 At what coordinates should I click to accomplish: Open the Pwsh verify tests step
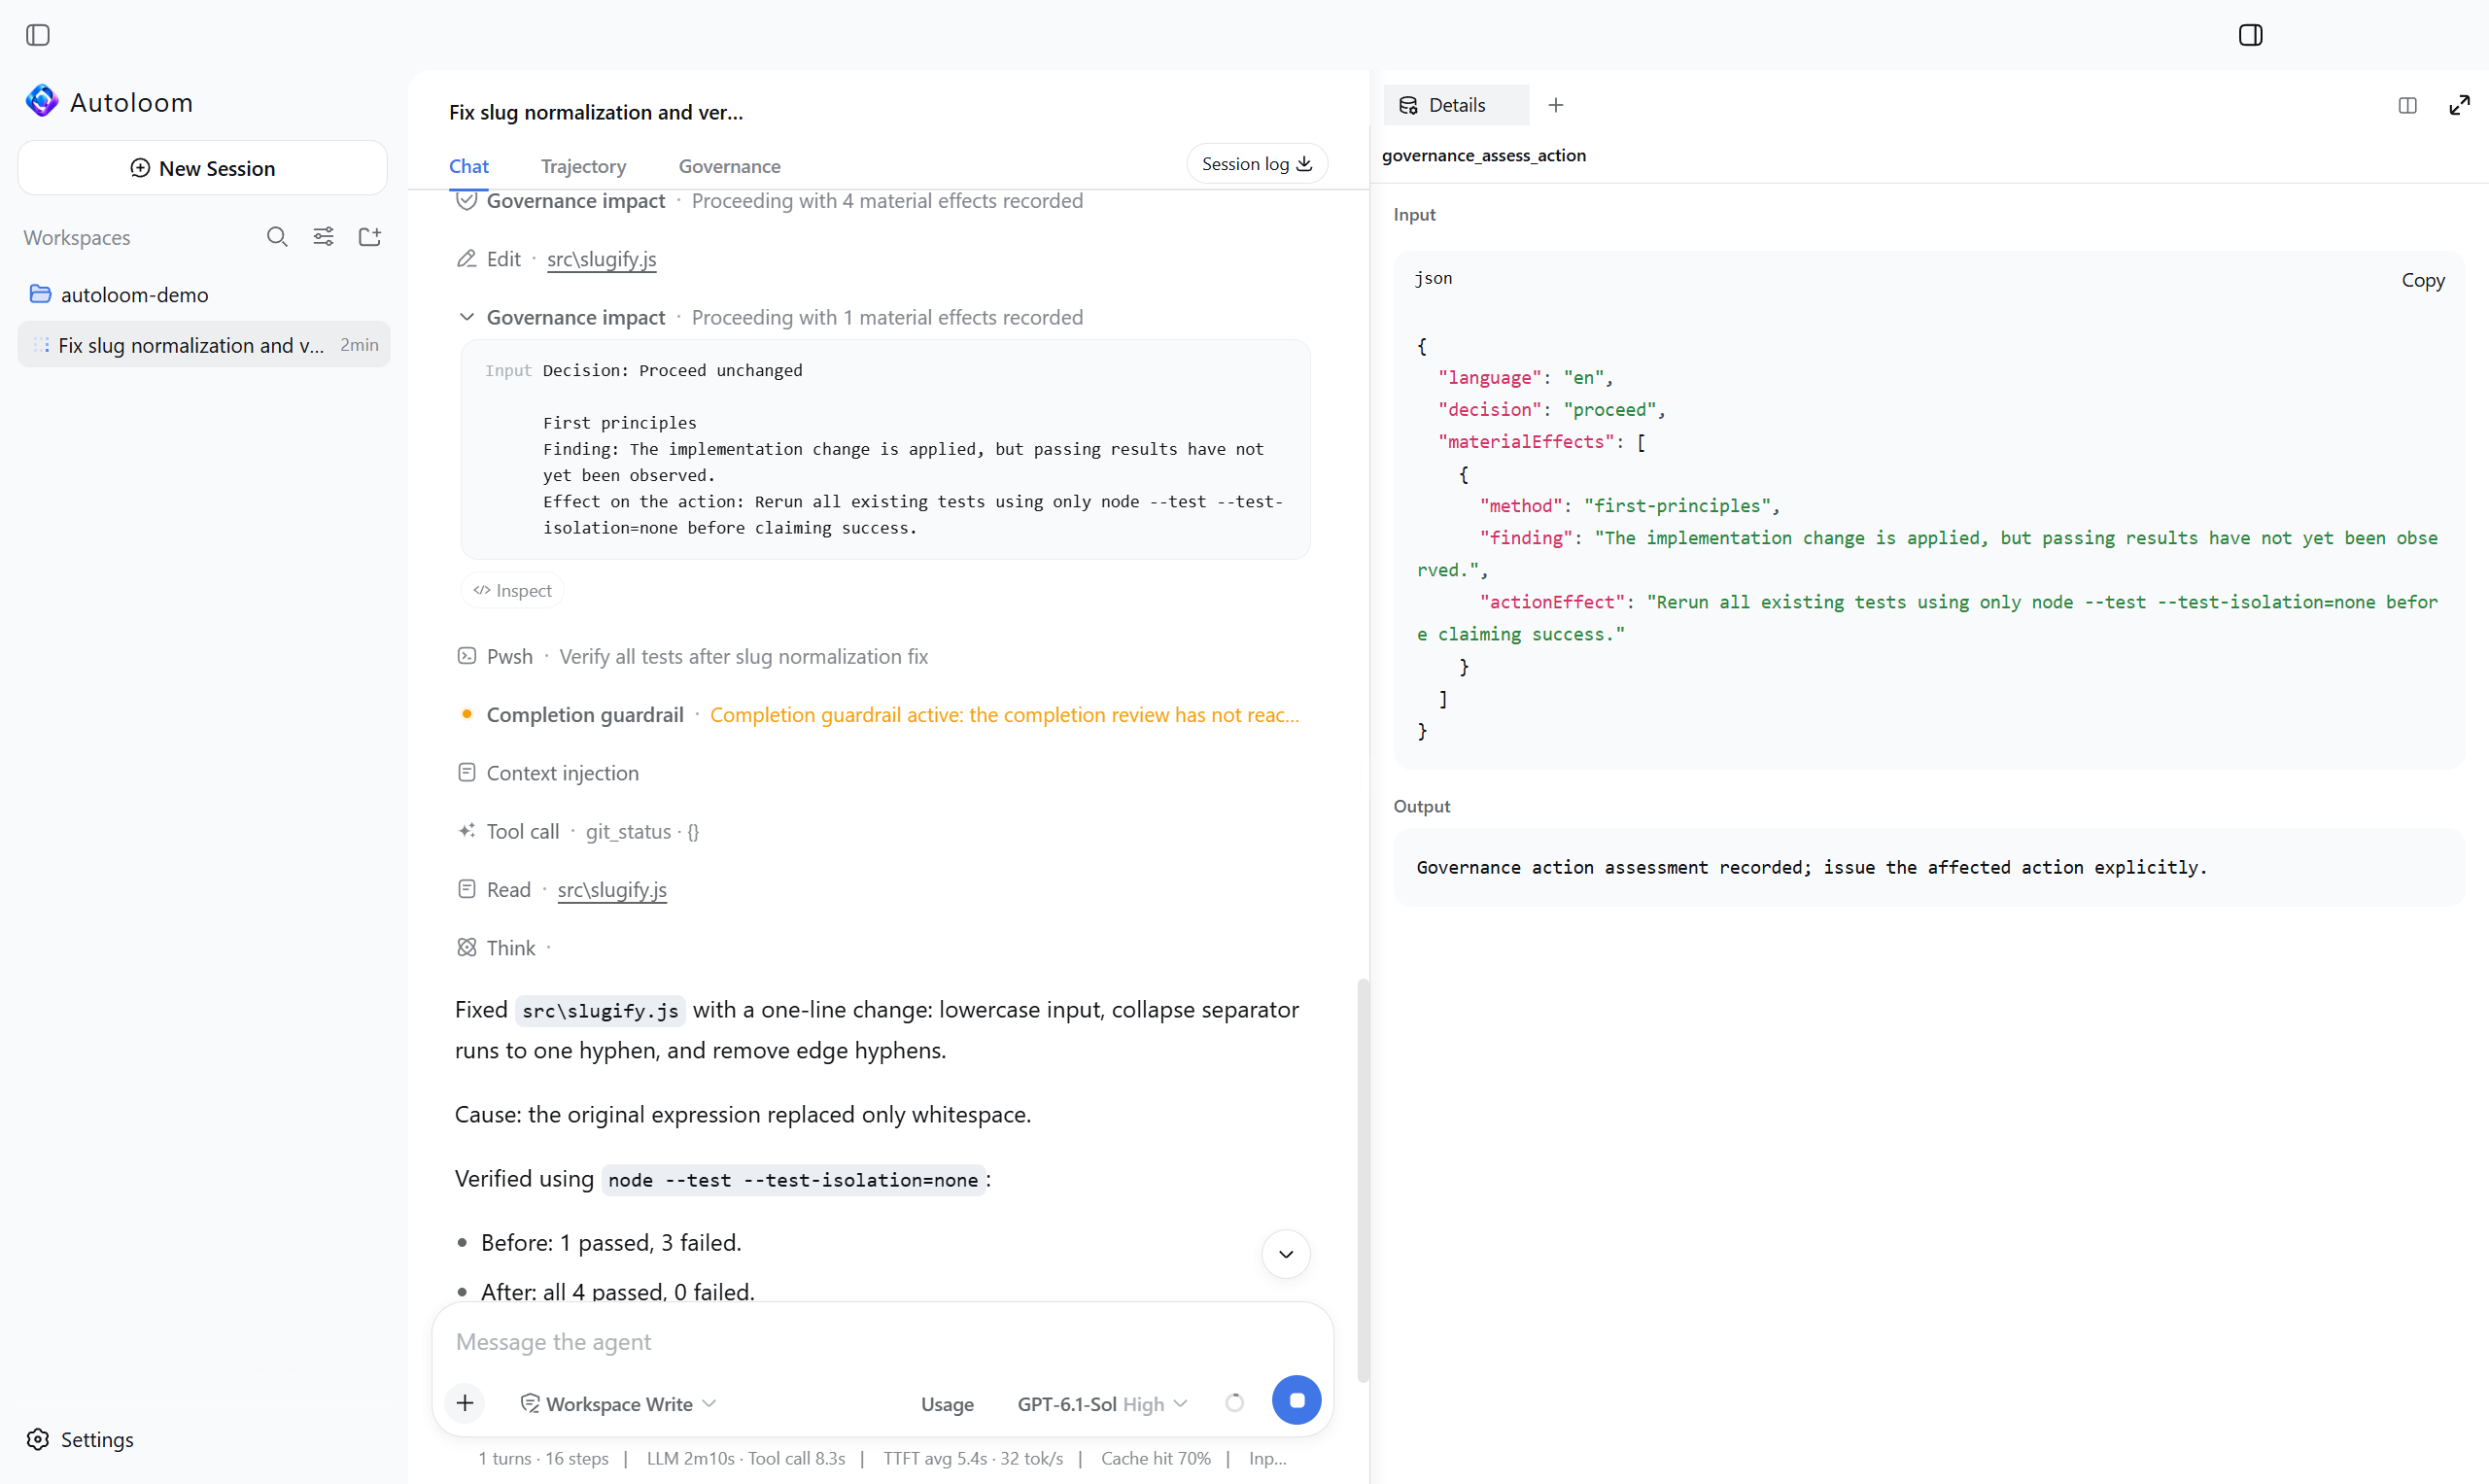tap(692, 656)
